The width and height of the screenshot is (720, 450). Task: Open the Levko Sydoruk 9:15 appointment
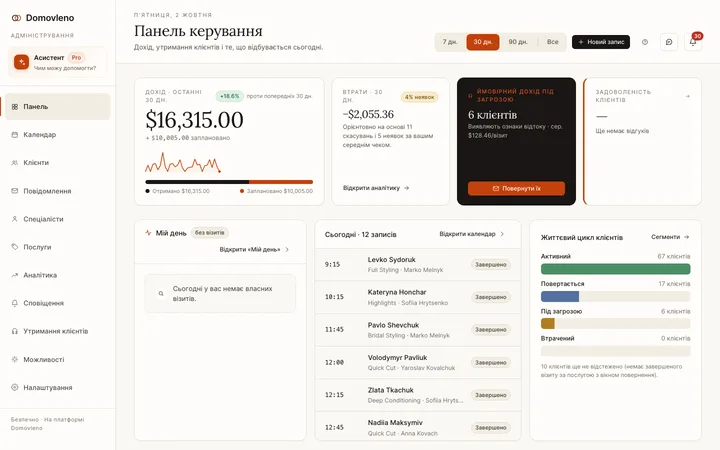[x=418, y=264]
